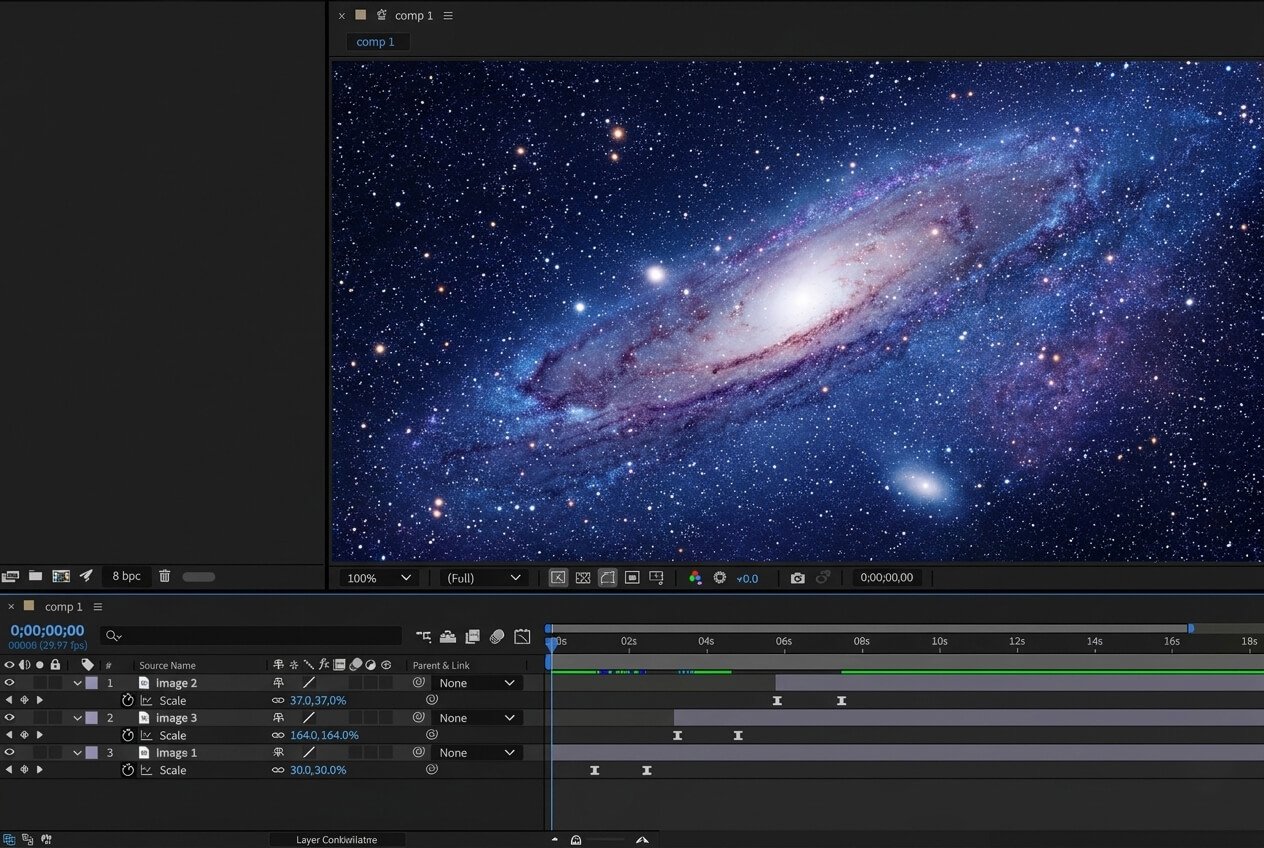Screen dimensions: 1264x848
Task: Collapse the image 2 layer properties
Action: (78, 683)
